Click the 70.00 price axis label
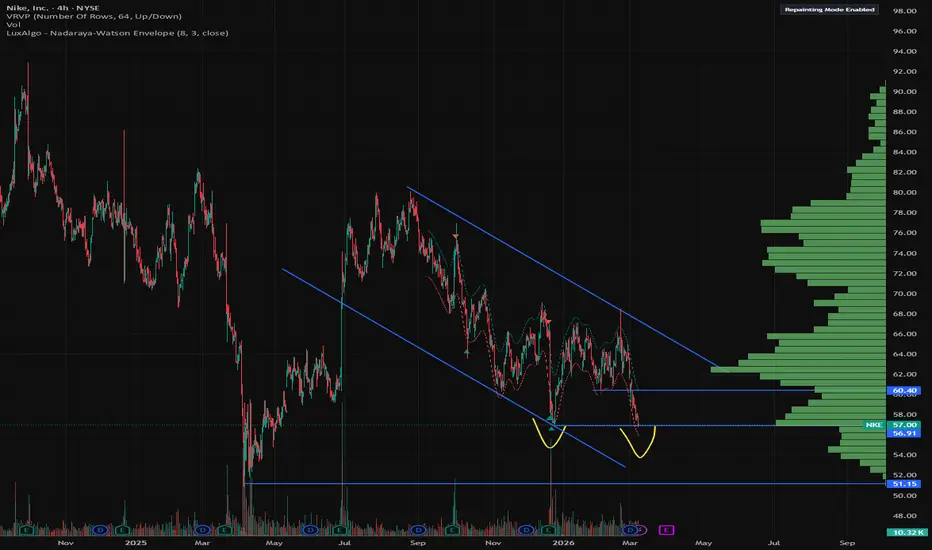The image size is (932, 550). tap(904, 294)
